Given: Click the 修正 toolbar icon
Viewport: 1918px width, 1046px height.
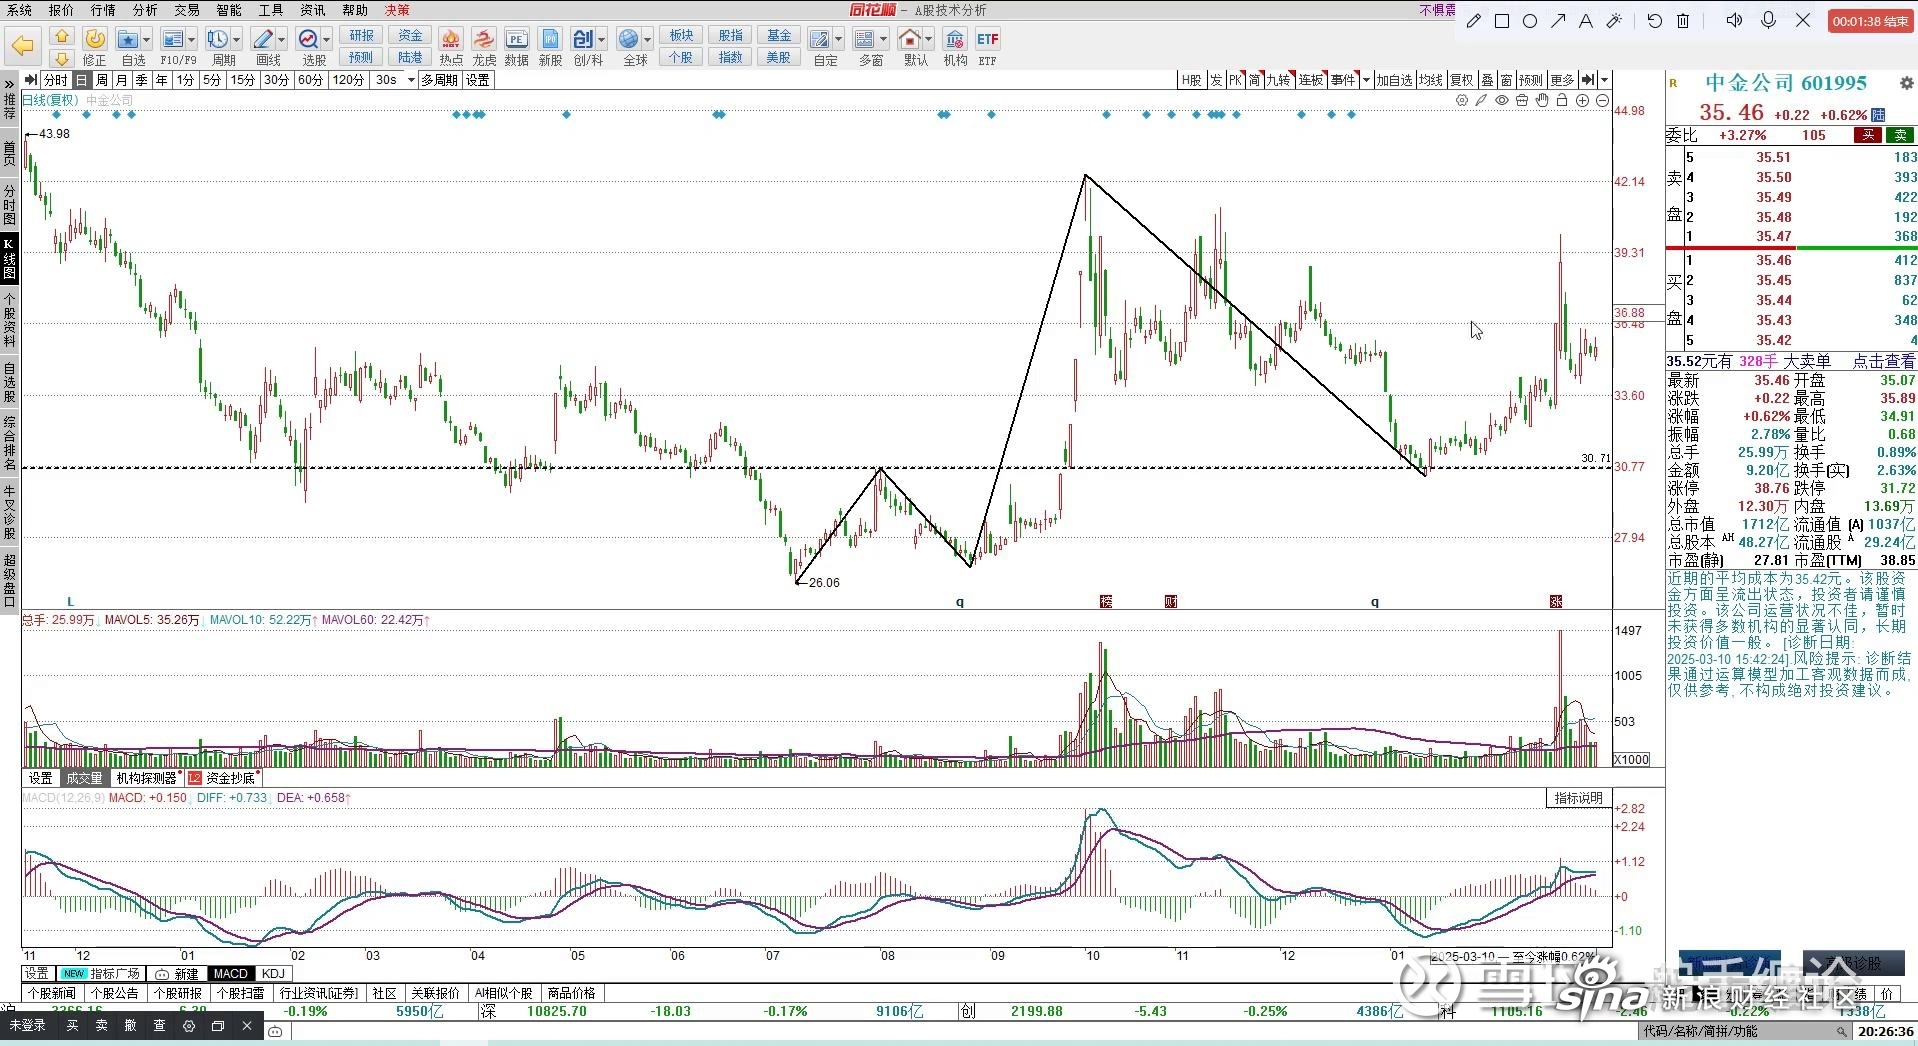Looking at the screenshot, I should pyautogui.click(x=95, y=39).
